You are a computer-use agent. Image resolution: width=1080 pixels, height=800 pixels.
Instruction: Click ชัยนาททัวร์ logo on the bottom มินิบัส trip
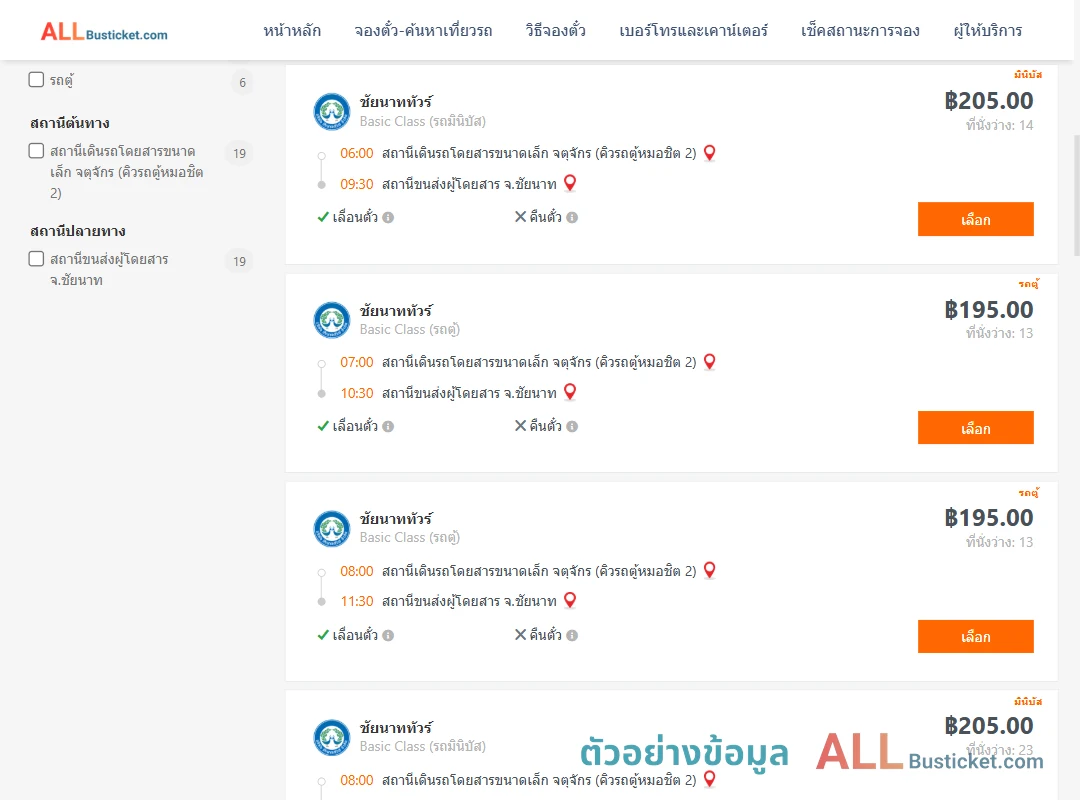(x=332, y=737)
